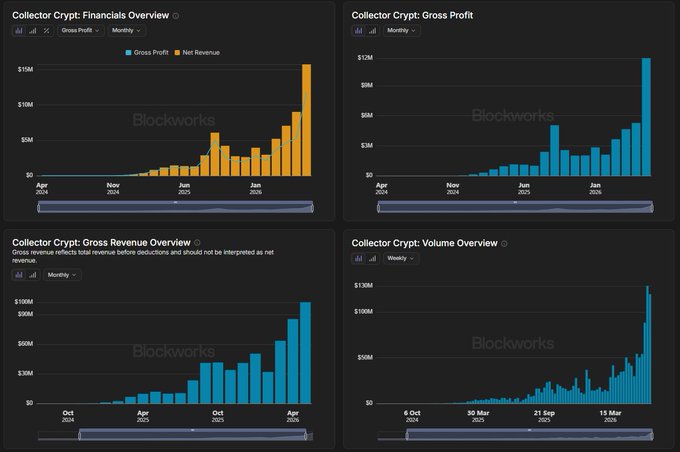The height and width of the screenshot is (452, 680).
Task: Open Monthly dropdown in Gross Profit panel
Action: [401, 30]
